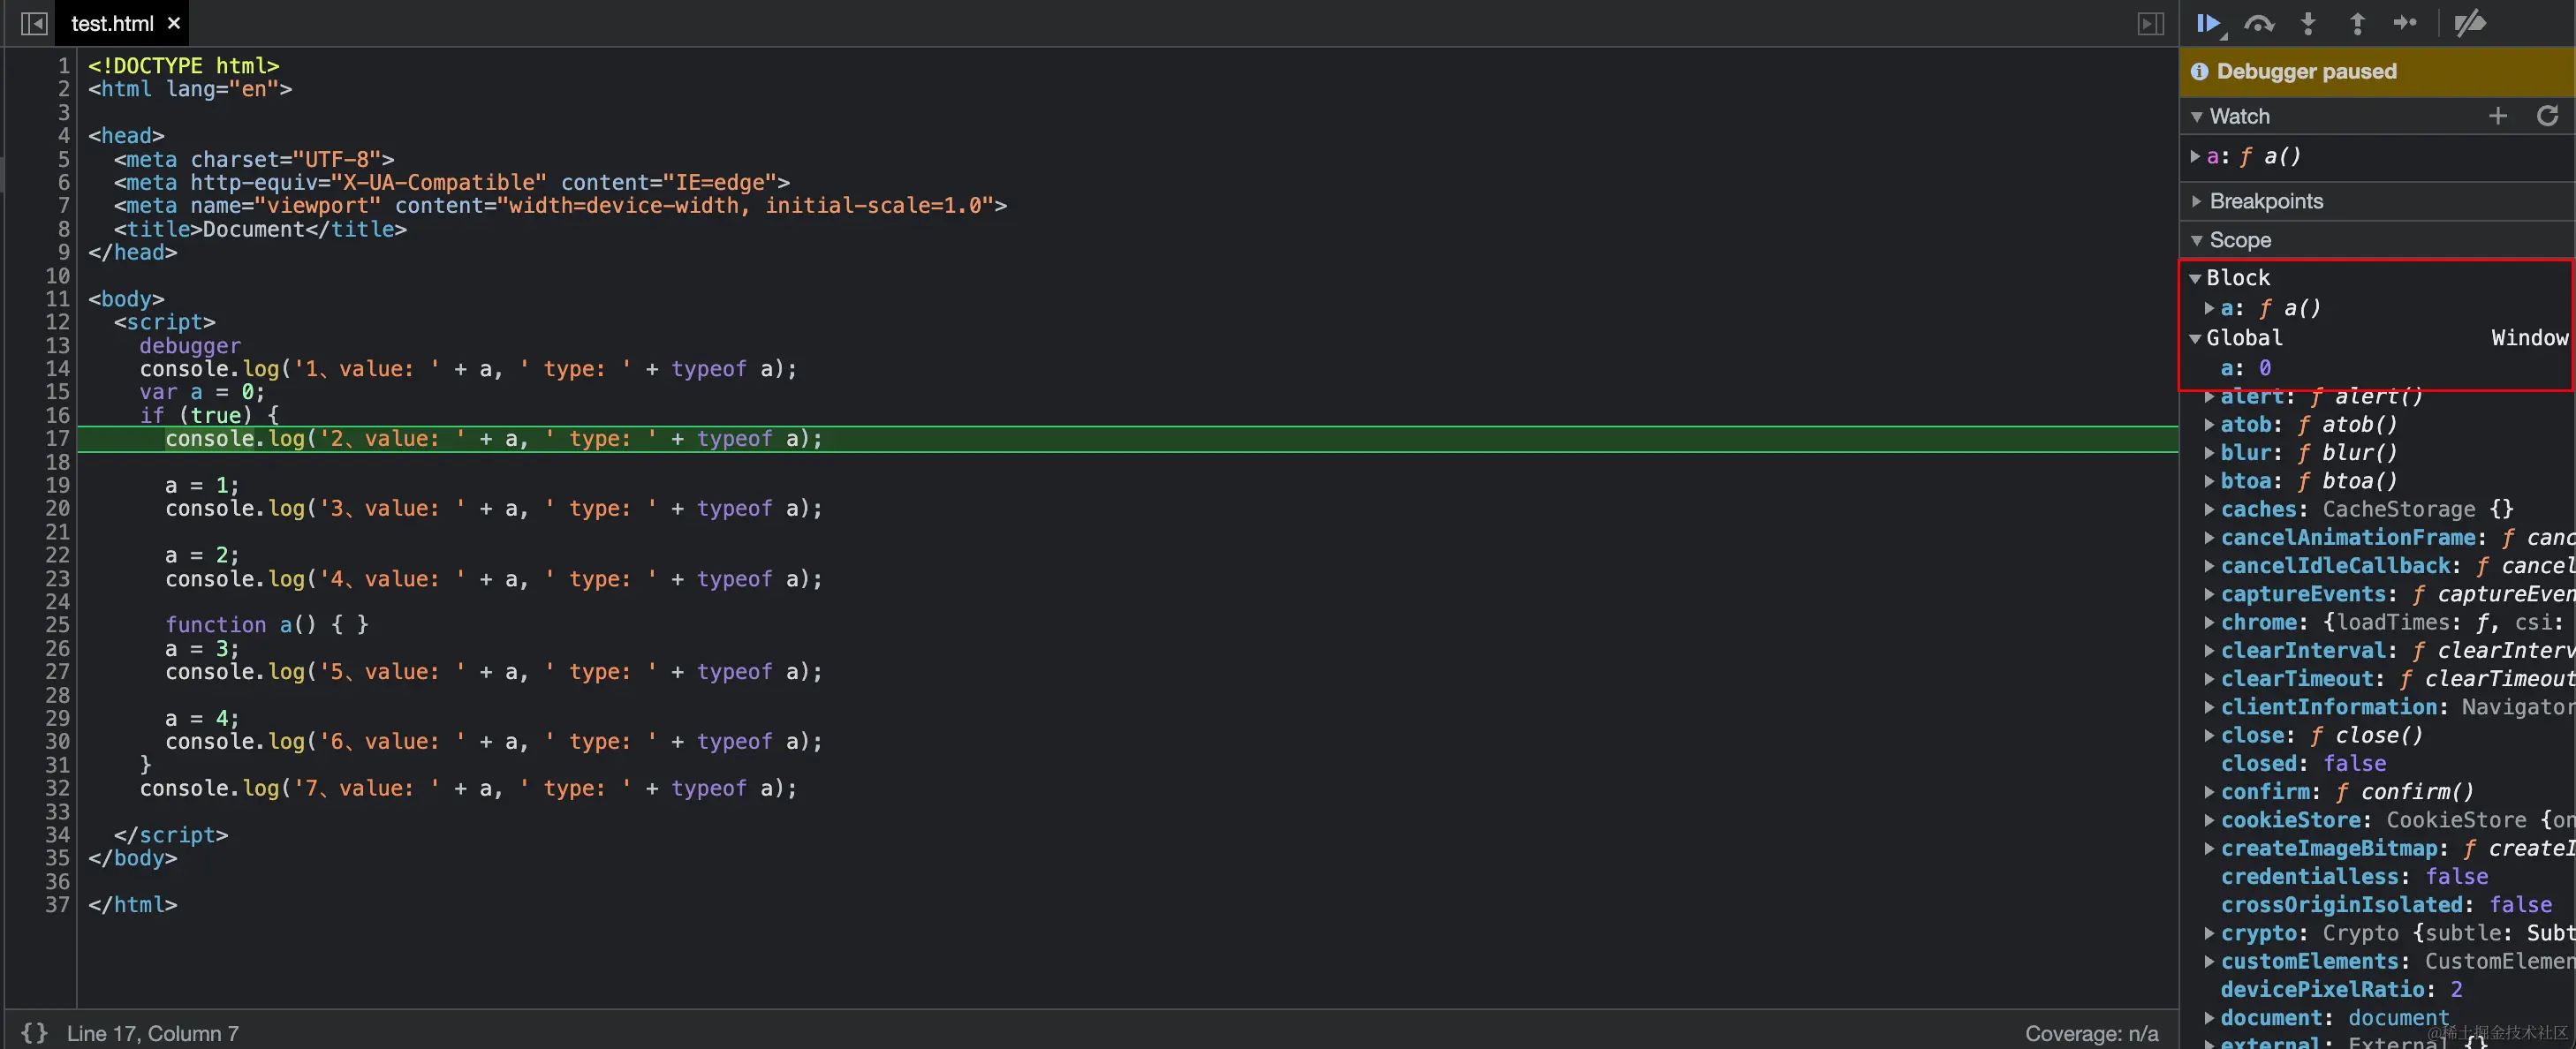Deactivate breakpoints icon
The width and height of the screenshot is (2576, 1049).
tap(2469, 23)
